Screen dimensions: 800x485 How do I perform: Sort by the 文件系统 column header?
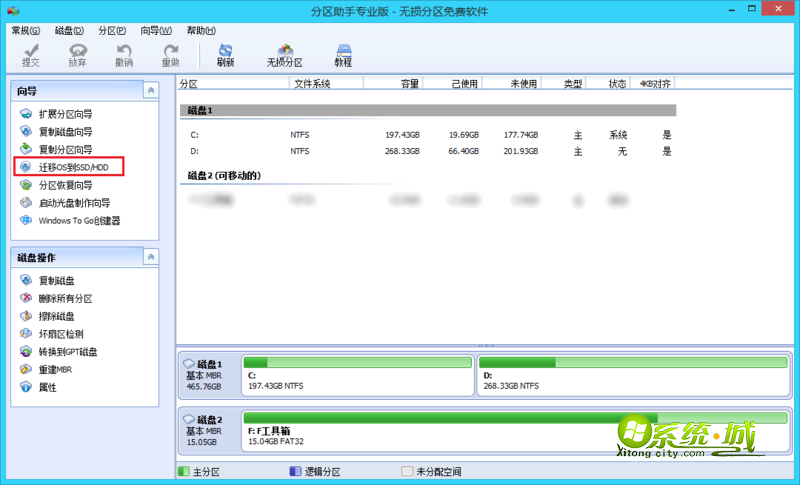[x=326, y=84]
